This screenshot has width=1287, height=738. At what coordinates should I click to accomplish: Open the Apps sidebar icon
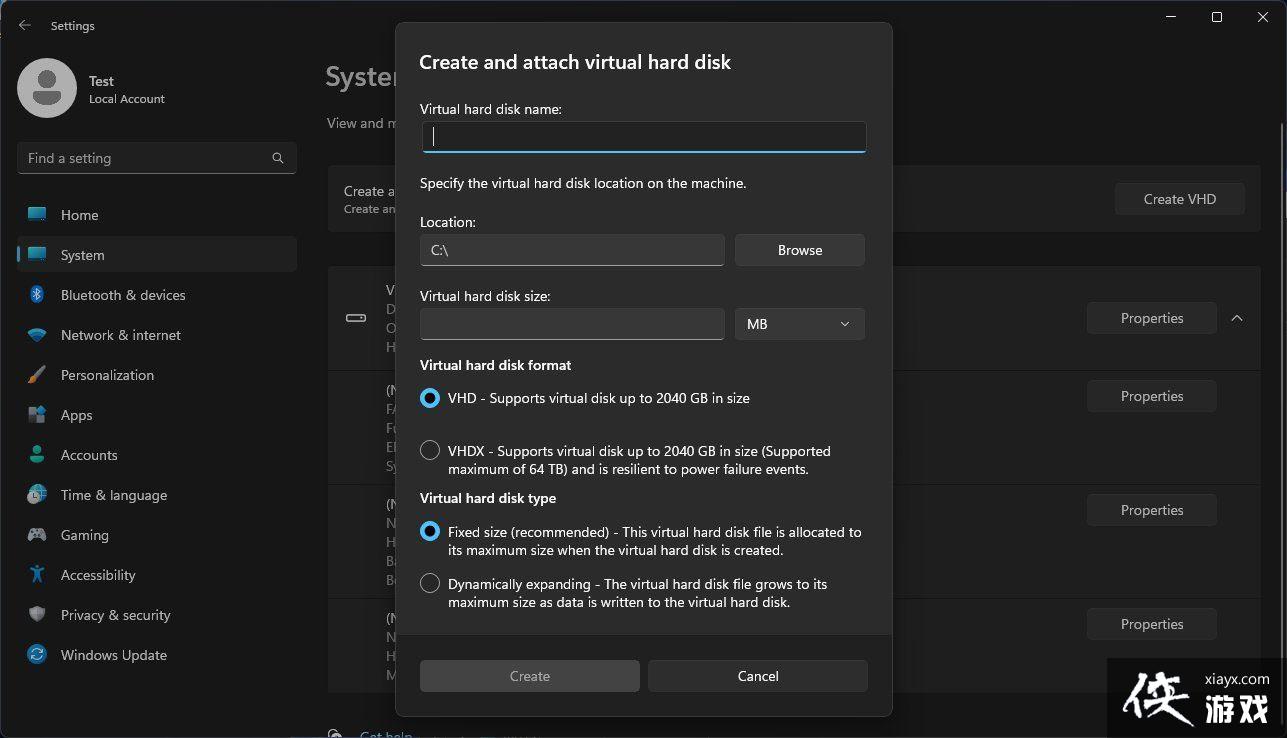pyautogui.click(x=37, y=415)
